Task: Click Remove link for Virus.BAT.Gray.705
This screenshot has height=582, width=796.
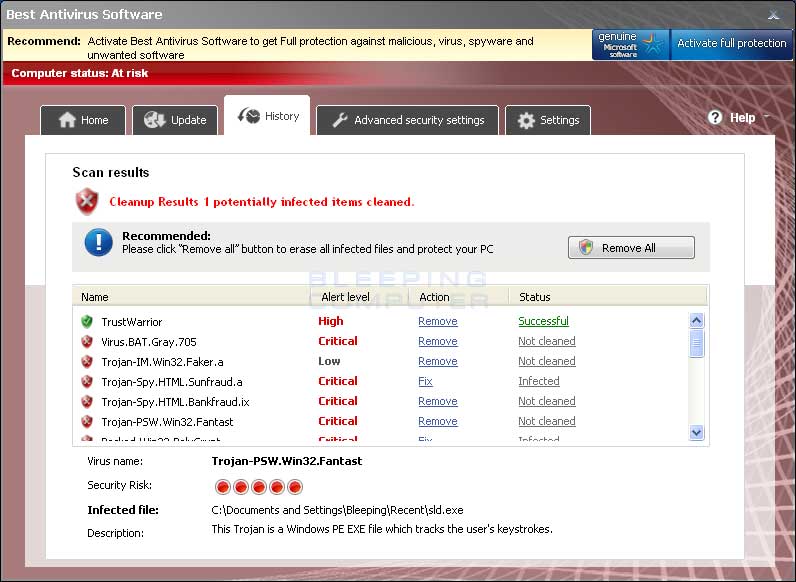Action: tap(438, 341)
